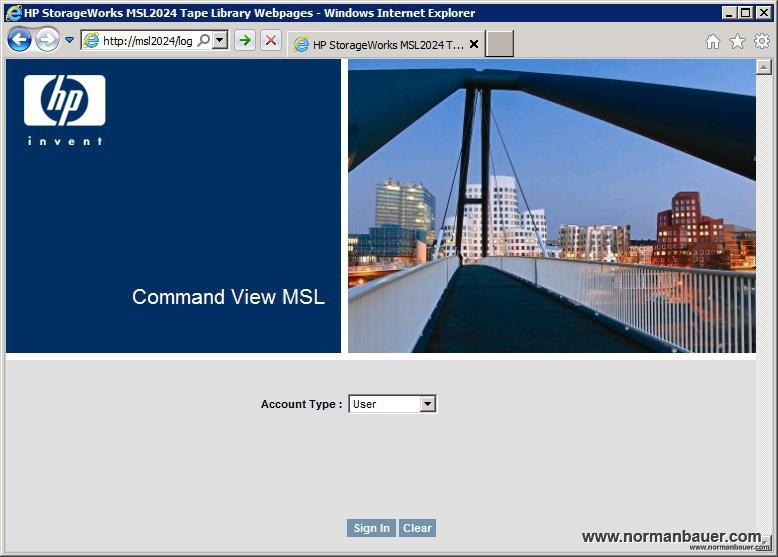Click the bridge banner photo

tap(551, 206)
